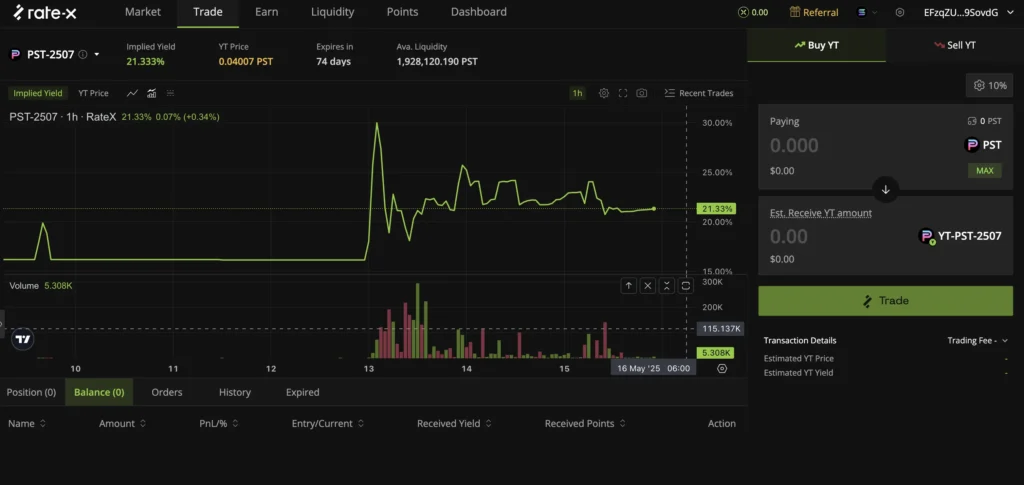1024x485 pixels.
Task: Open the Balance (0) tab
Action: tap(99, 392)
